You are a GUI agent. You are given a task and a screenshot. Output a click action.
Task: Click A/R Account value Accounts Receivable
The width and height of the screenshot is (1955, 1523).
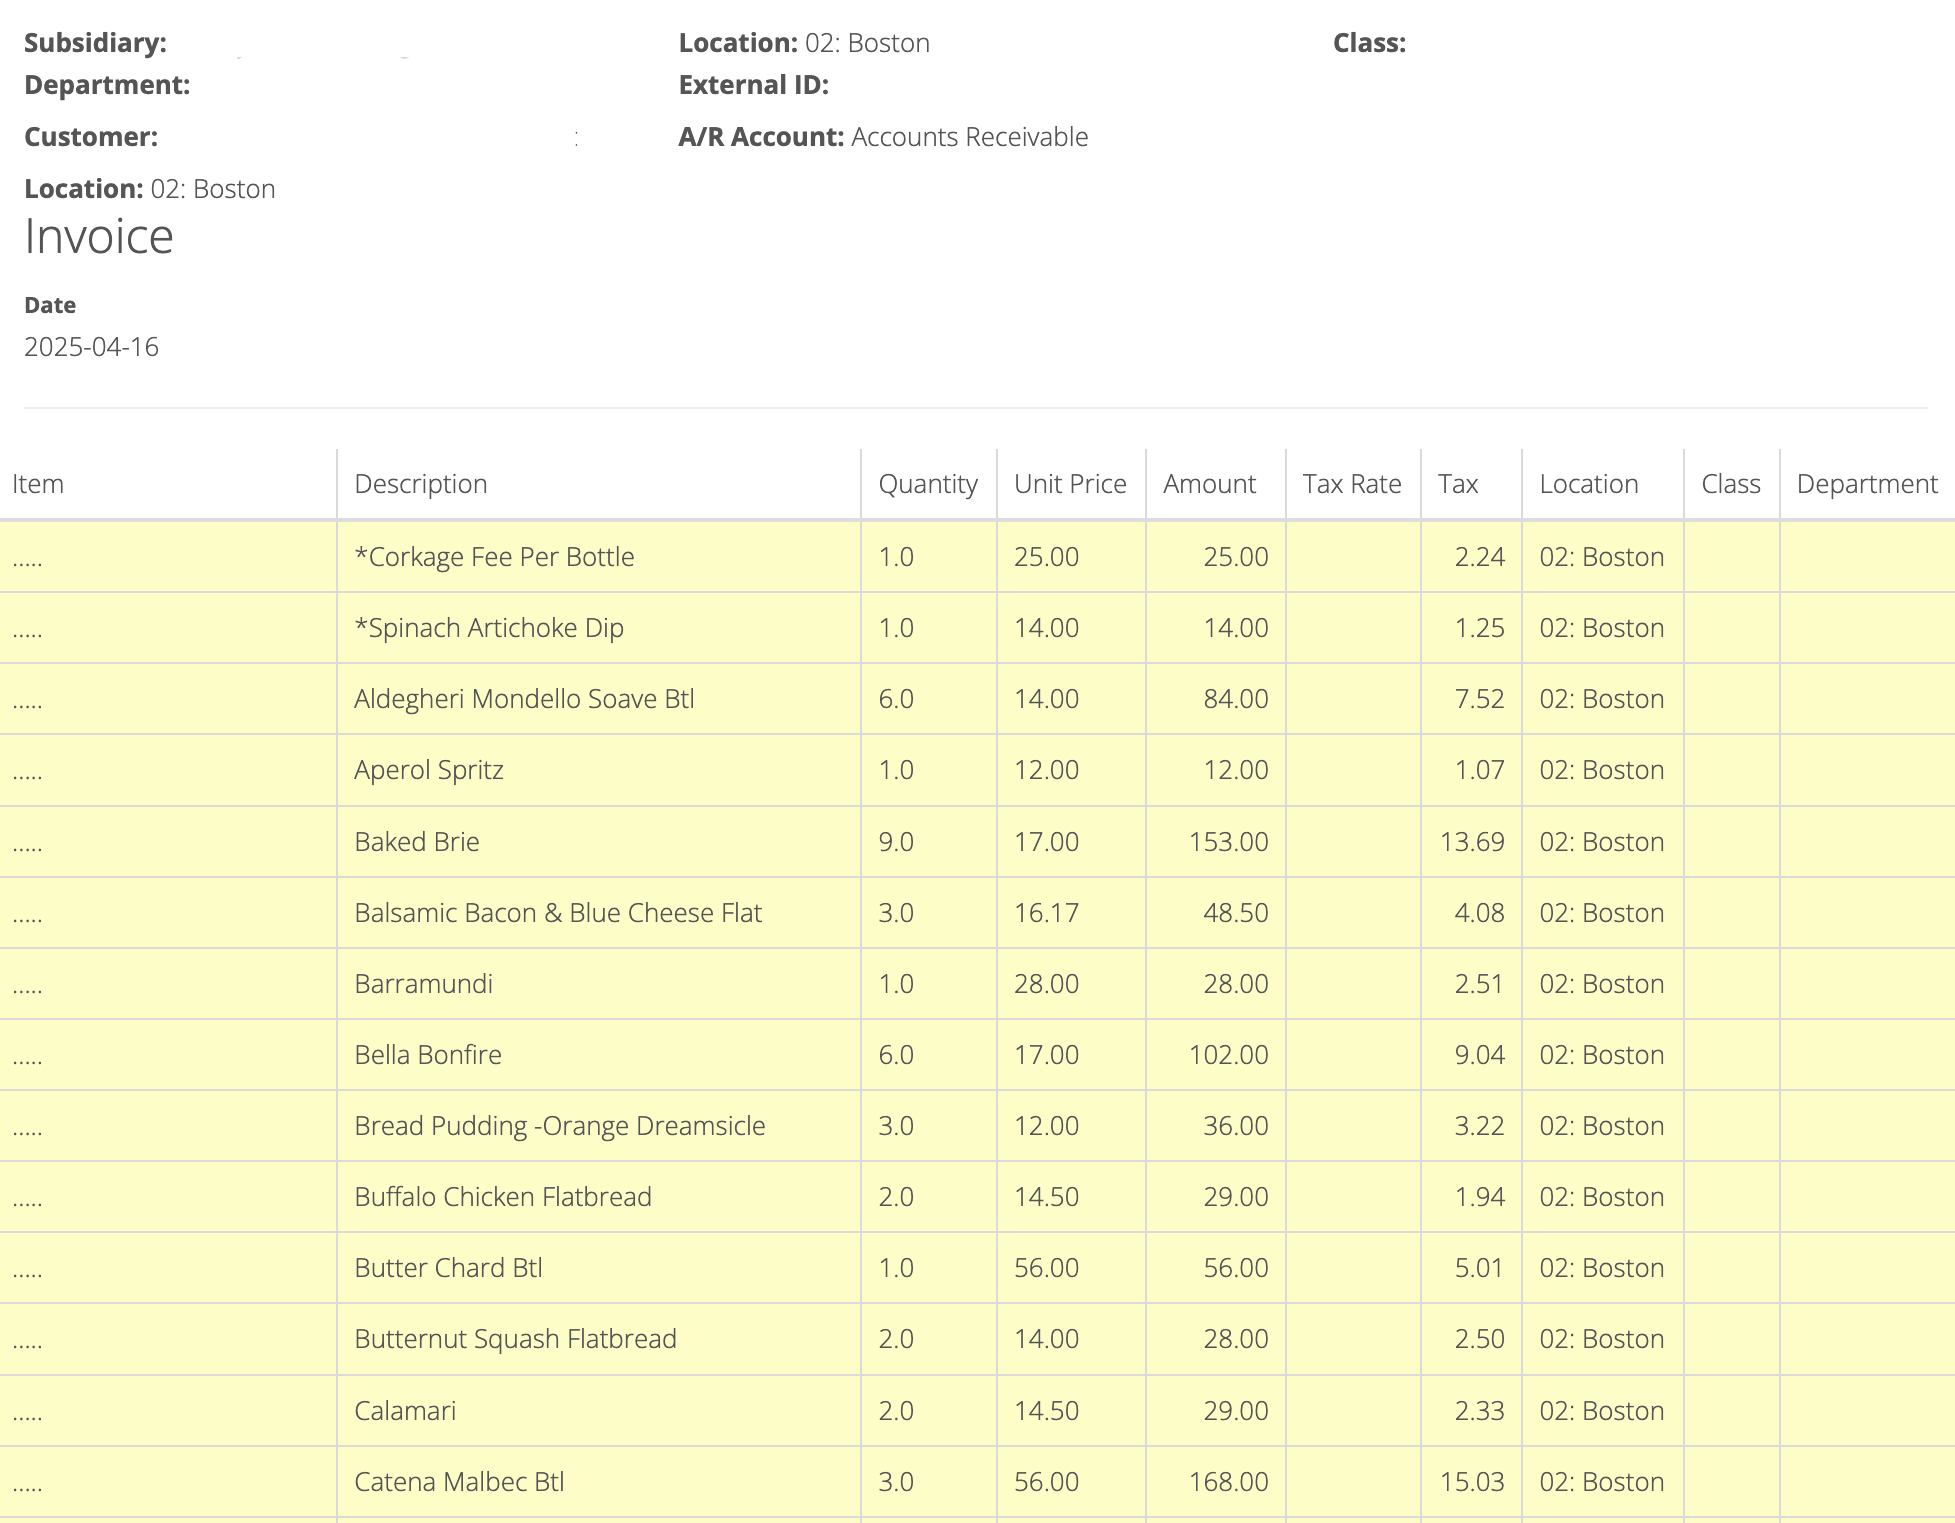click(970, 137)
